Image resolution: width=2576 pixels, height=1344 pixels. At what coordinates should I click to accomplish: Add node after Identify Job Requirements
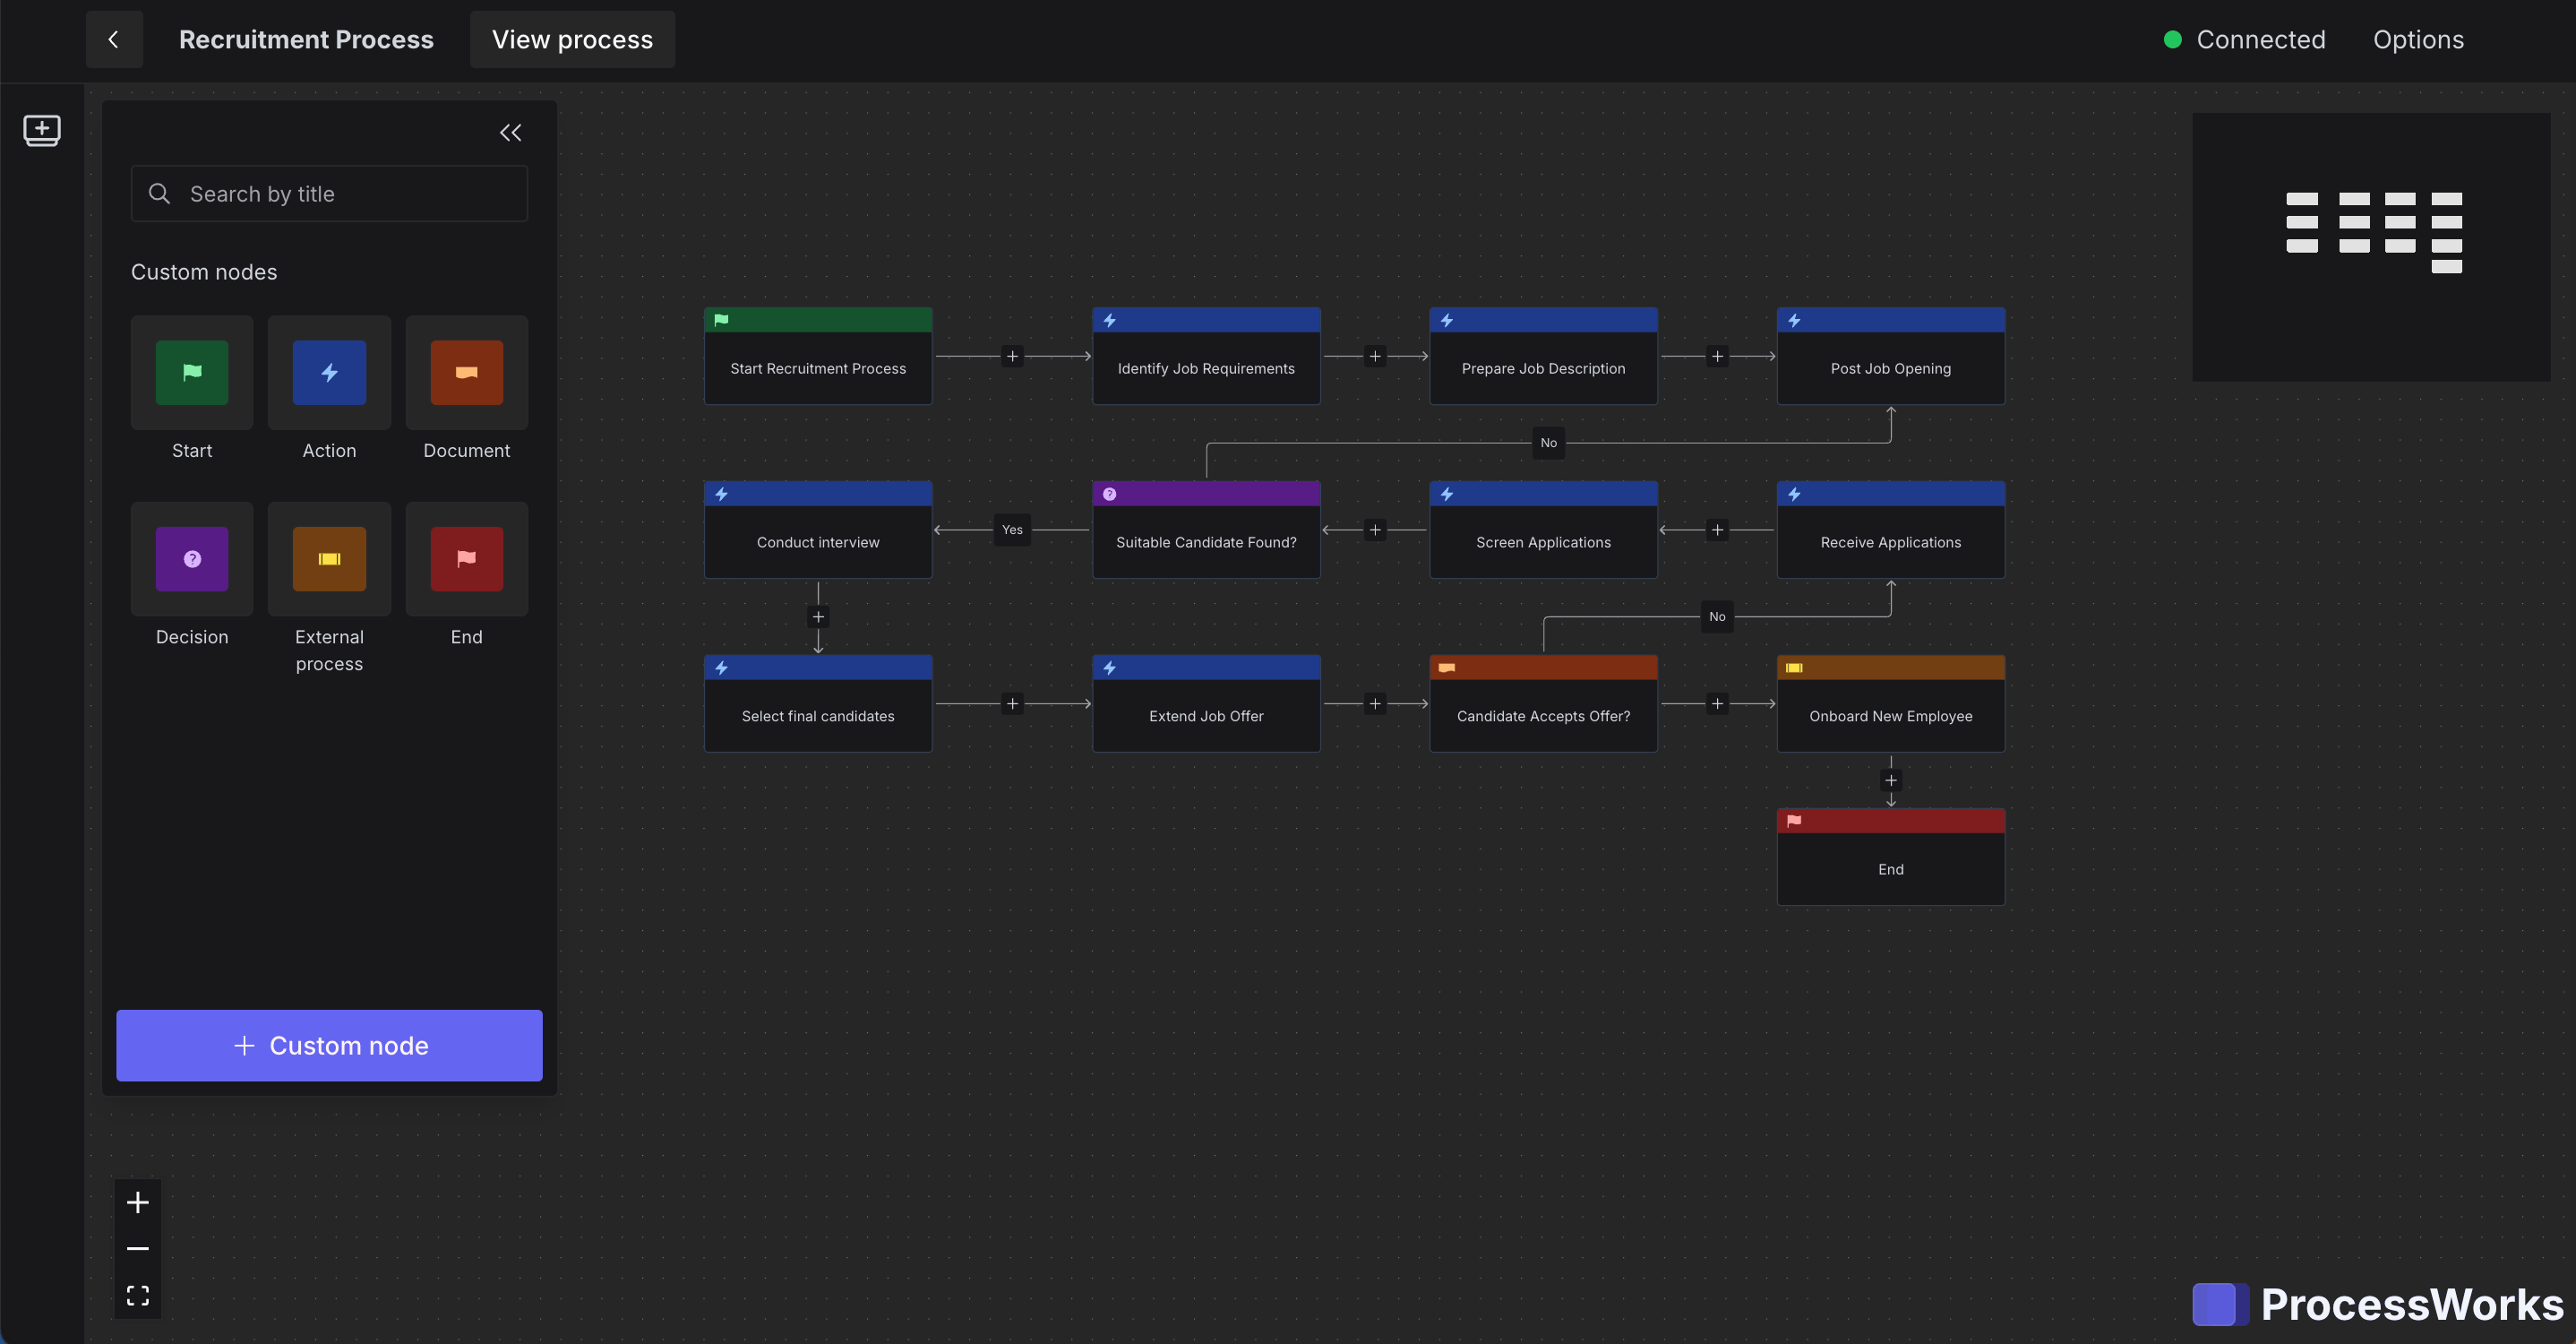(1375, 356)
